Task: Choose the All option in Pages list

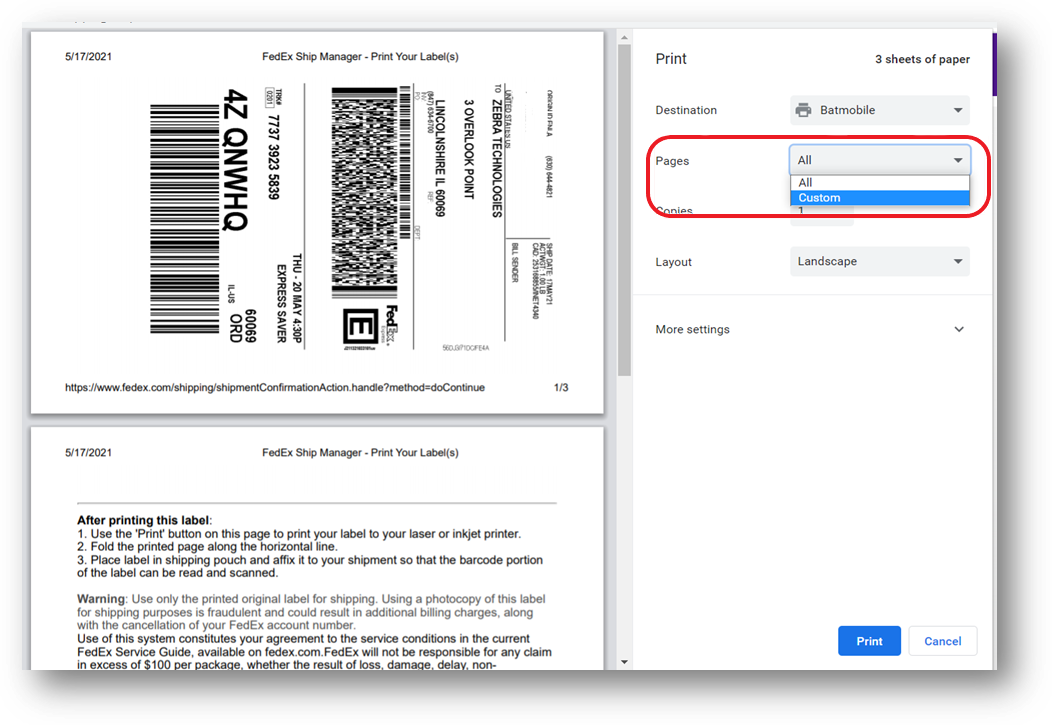Action: [880, 182]
